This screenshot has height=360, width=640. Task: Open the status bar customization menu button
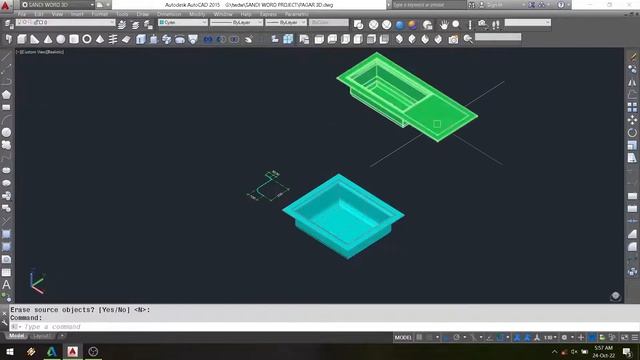[x=635, y=337]
